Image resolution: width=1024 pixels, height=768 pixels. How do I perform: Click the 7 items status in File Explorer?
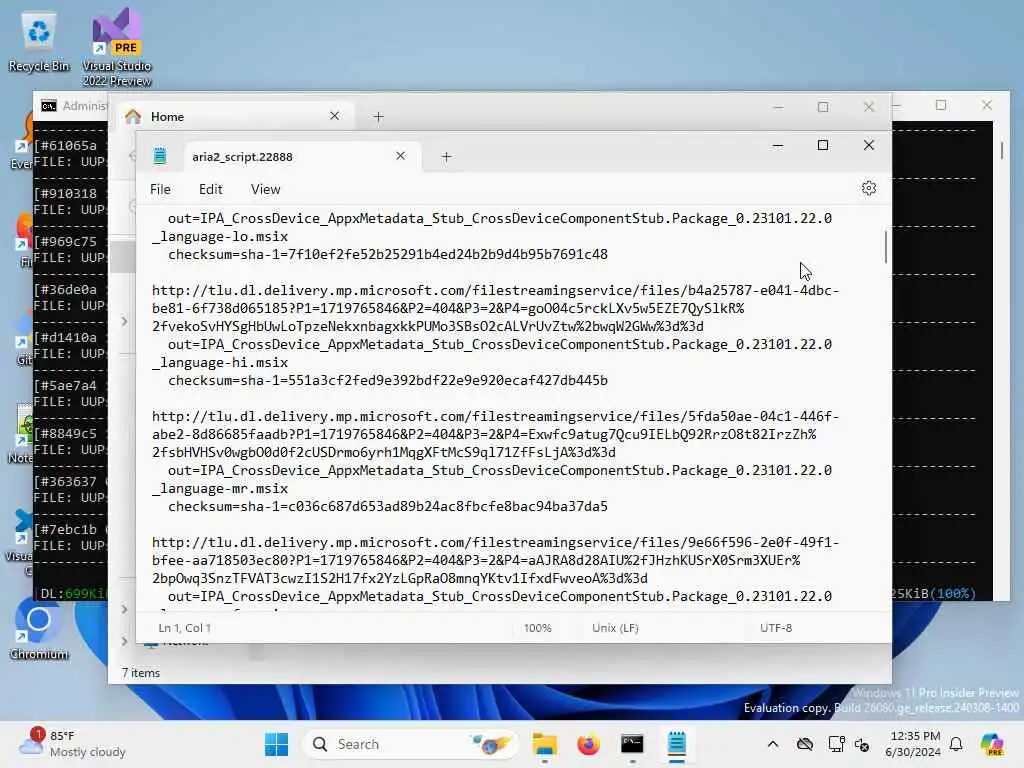coord(141,673)
